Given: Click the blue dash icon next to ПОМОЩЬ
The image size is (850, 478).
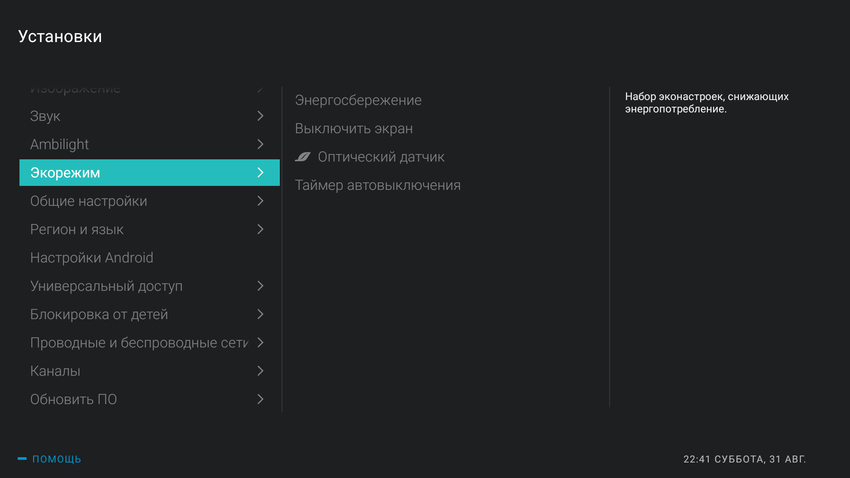Looking at the screenshot, I should coord(22,459).
